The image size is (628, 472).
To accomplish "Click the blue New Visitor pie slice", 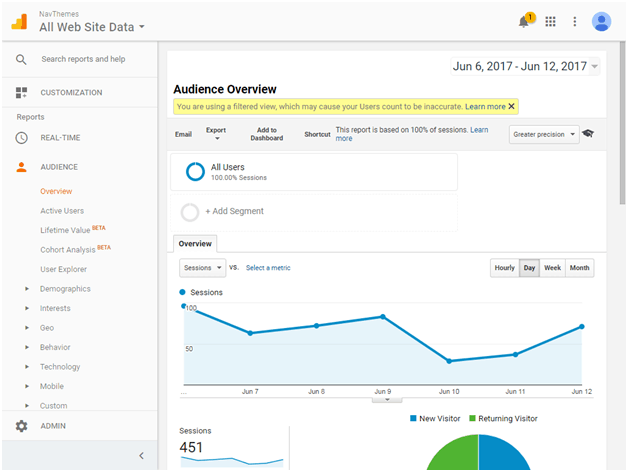I will [x=504, y=452].
